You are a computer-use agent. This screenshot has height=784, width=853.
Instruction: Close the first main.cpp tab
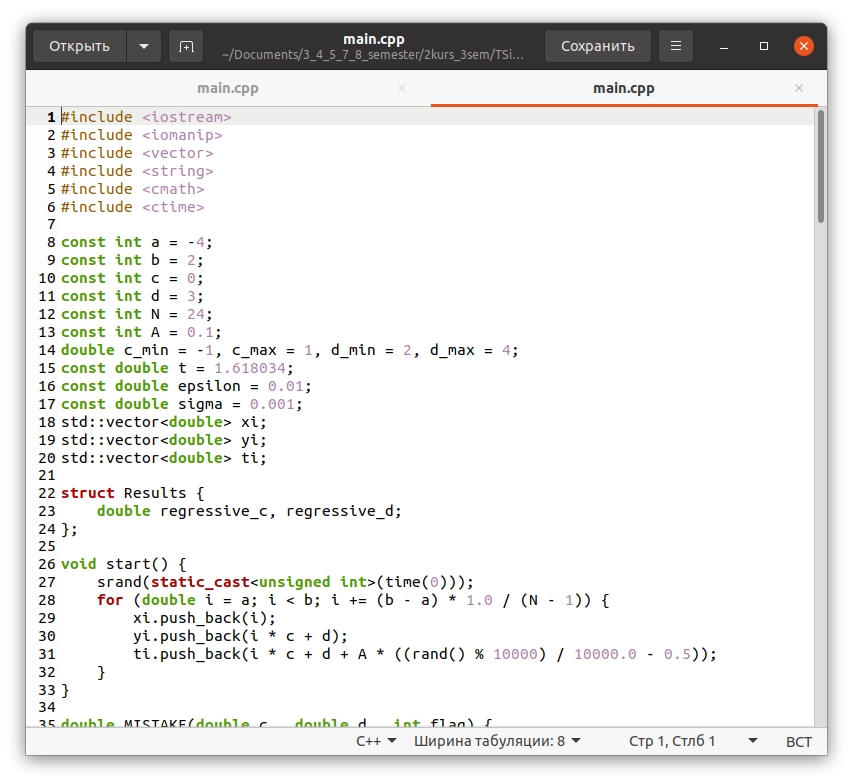point(402,88)
